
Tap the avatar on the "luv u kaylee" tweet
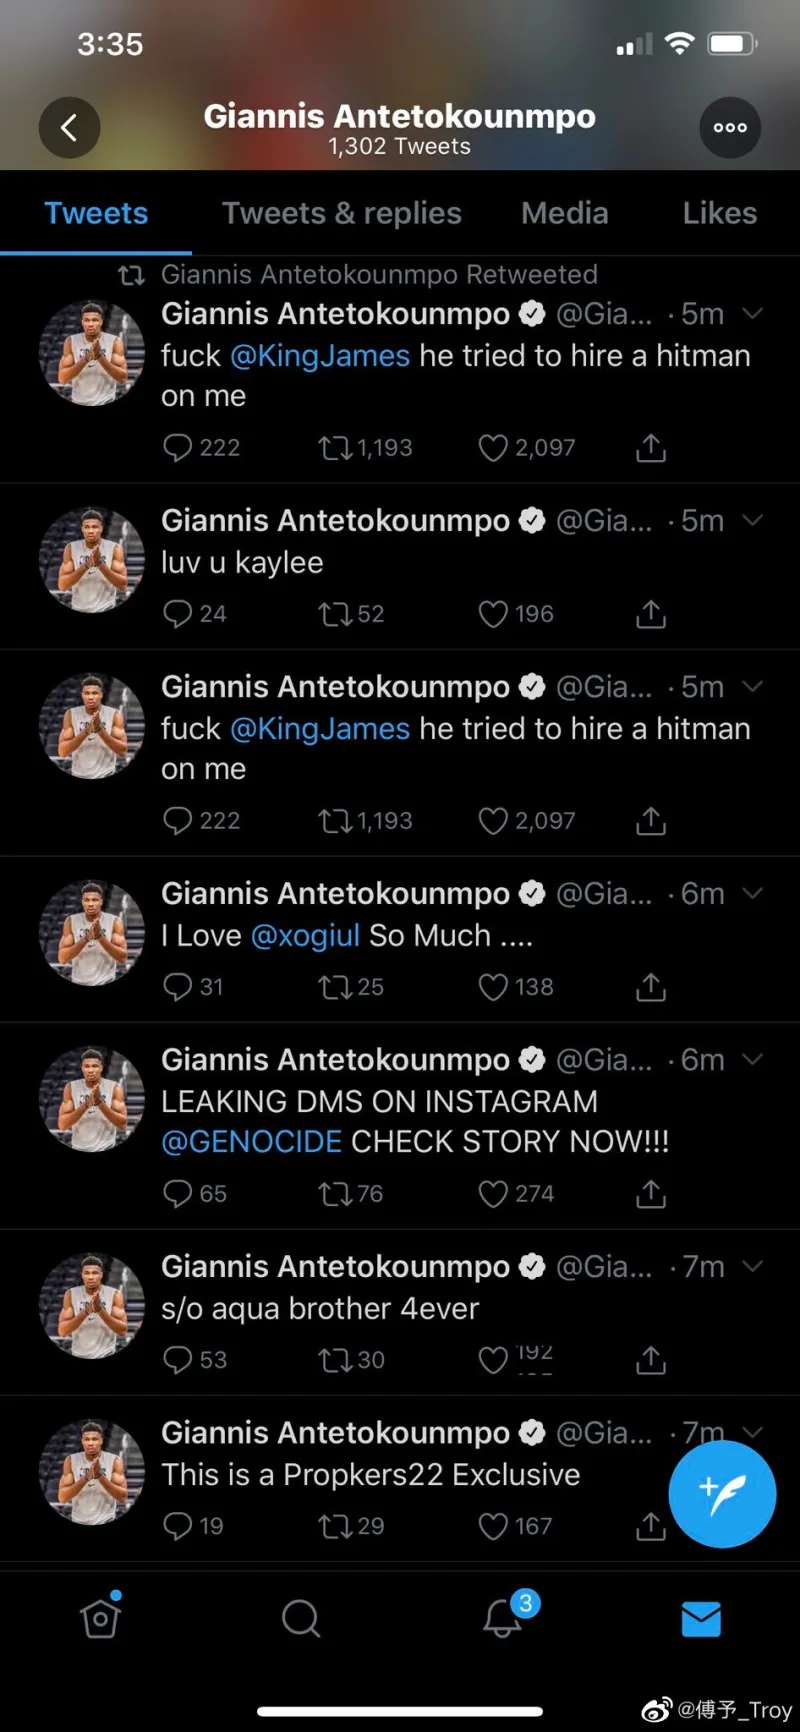[92, 560]
